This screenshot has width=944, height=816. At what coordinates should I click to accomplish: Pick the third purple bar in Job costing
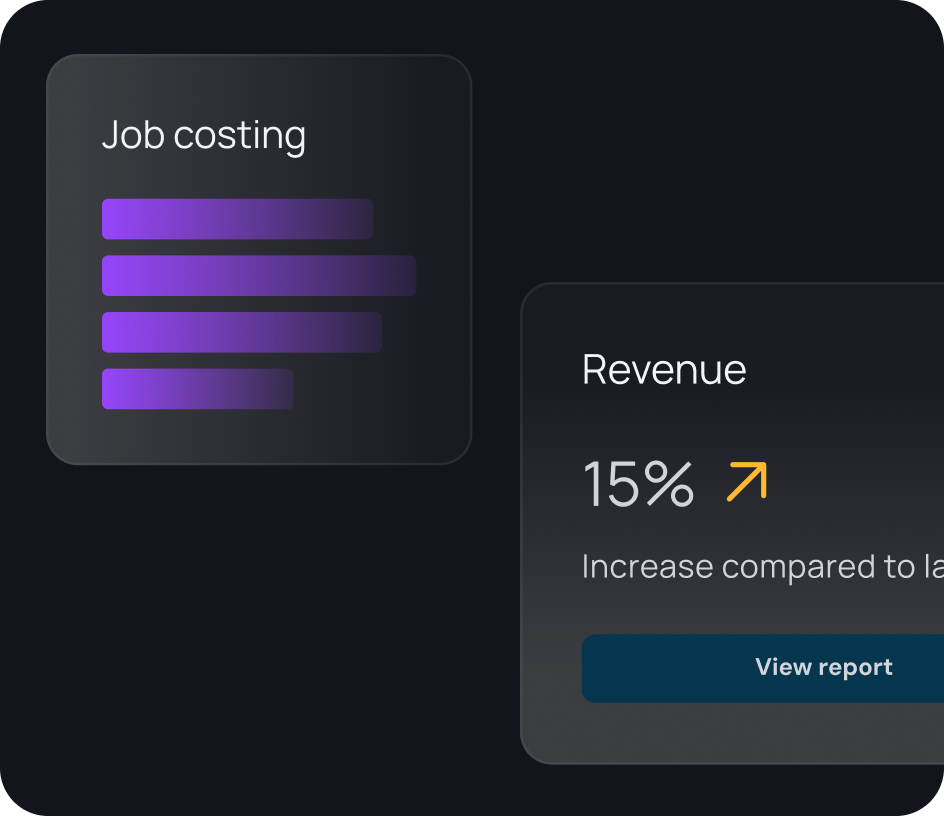click(x=241, y=332)
